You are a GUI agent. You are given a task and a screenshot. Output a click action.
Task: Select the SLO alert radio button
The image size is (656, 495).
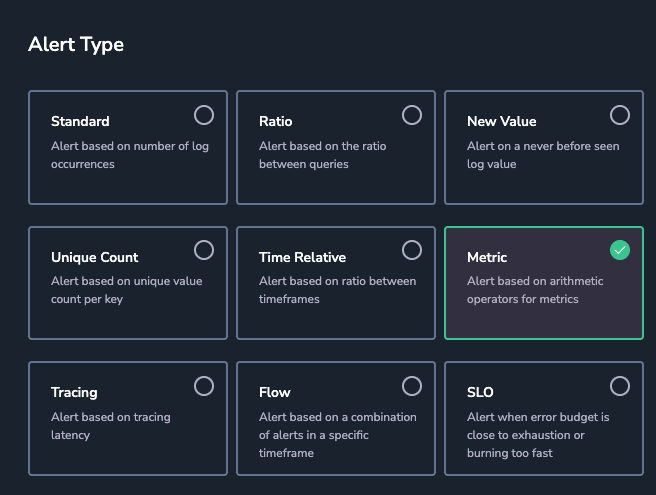coord(620,386)
